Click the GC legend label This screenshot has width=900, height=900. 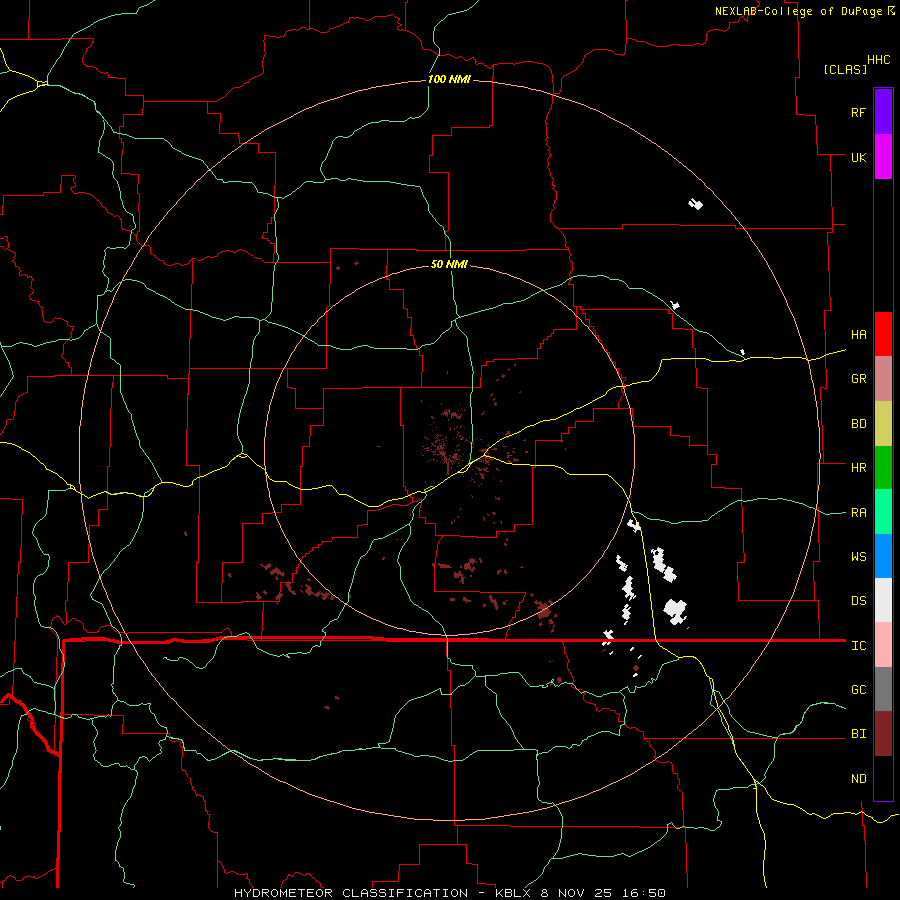click(858, 690)
